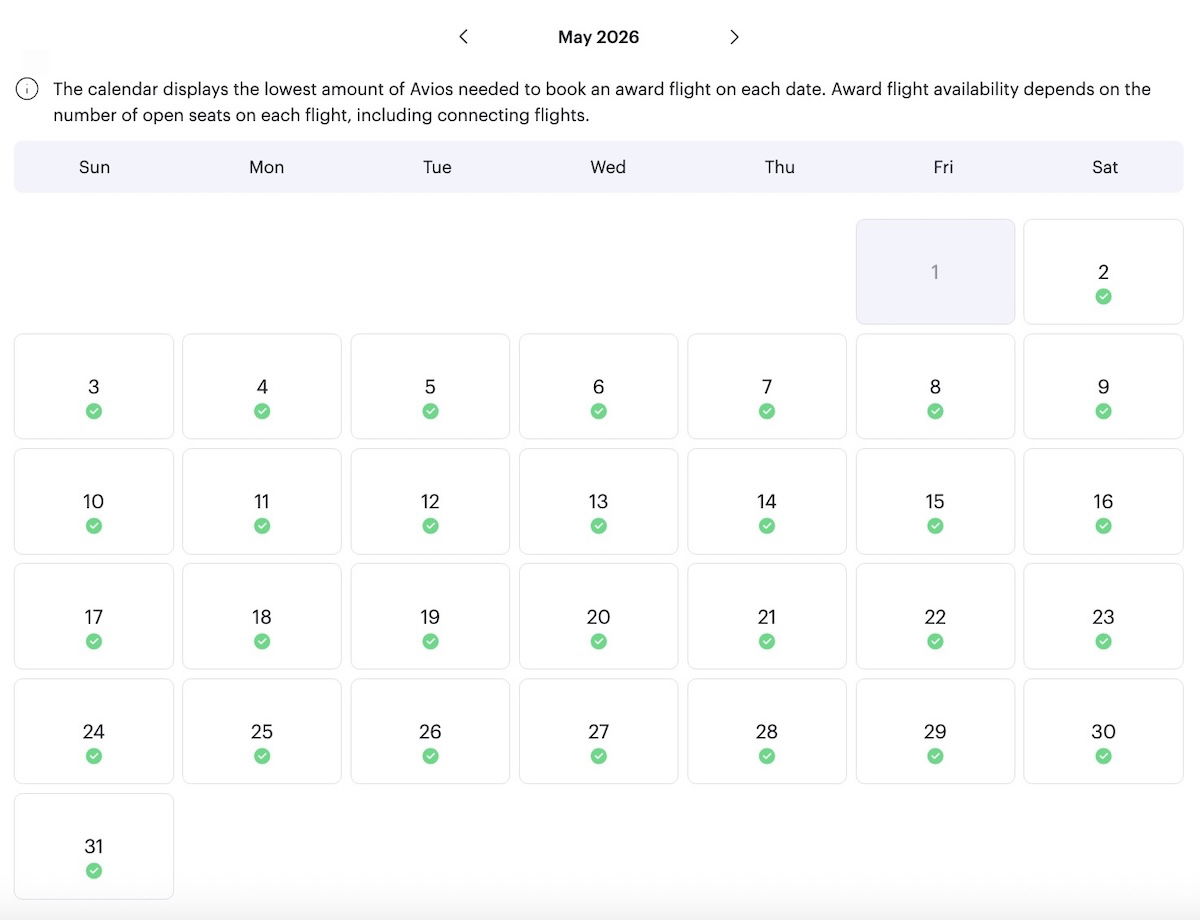This screenshot has height=920, width=1200.
Task: Choose May 16 in the calendar
Action: pos(1103,501)
